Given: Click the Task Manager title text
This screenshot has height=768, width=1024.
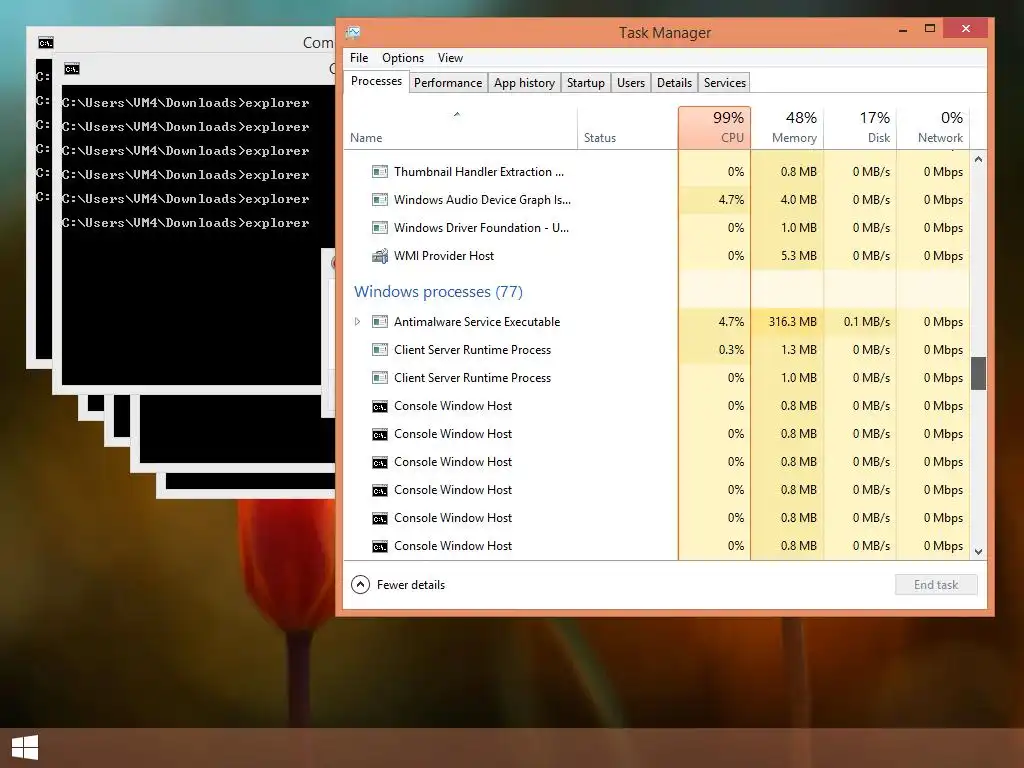Looking at the screenshot, I should tap(665, 33).
